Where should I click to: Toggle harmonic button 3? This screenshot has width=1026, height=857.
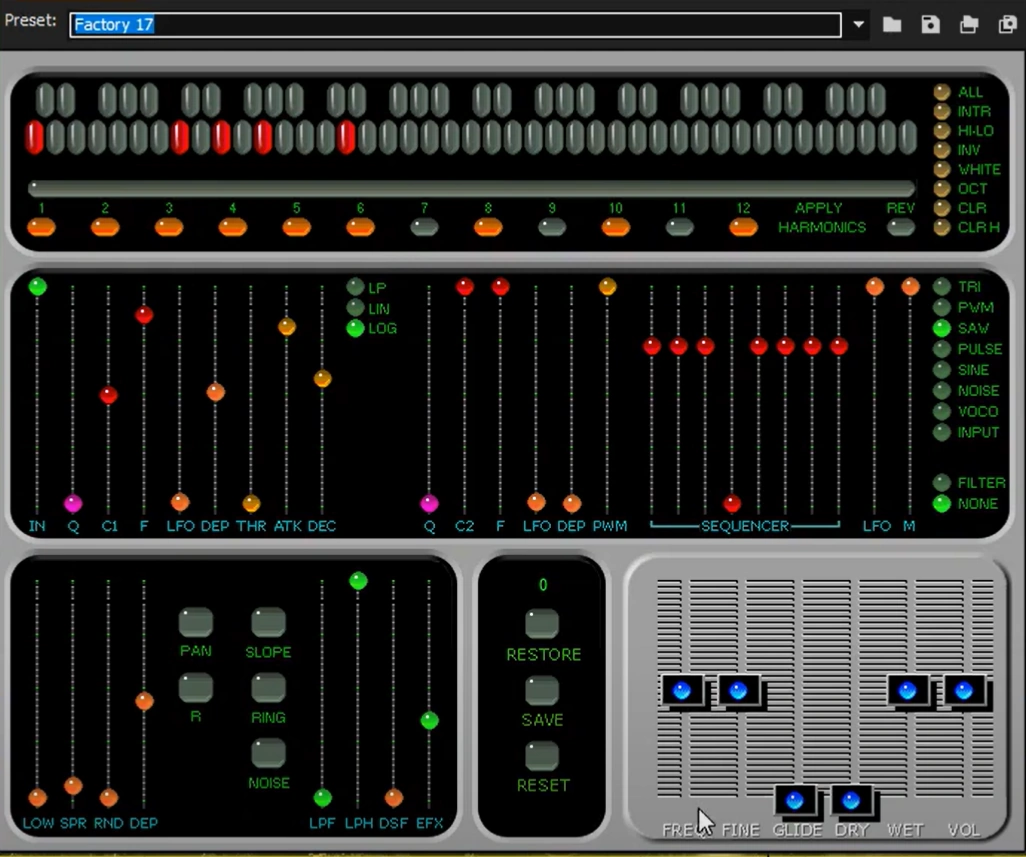169,228
